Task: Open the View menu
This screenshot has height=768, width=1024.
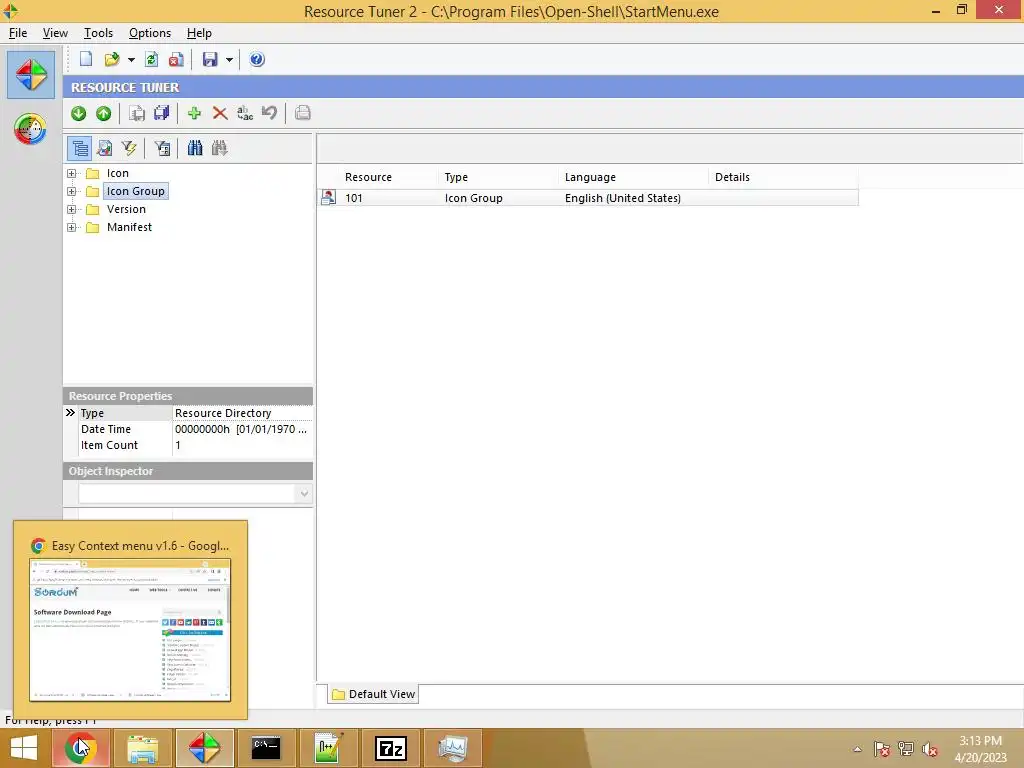Action: pyautogui.click(x=56, y=33)
